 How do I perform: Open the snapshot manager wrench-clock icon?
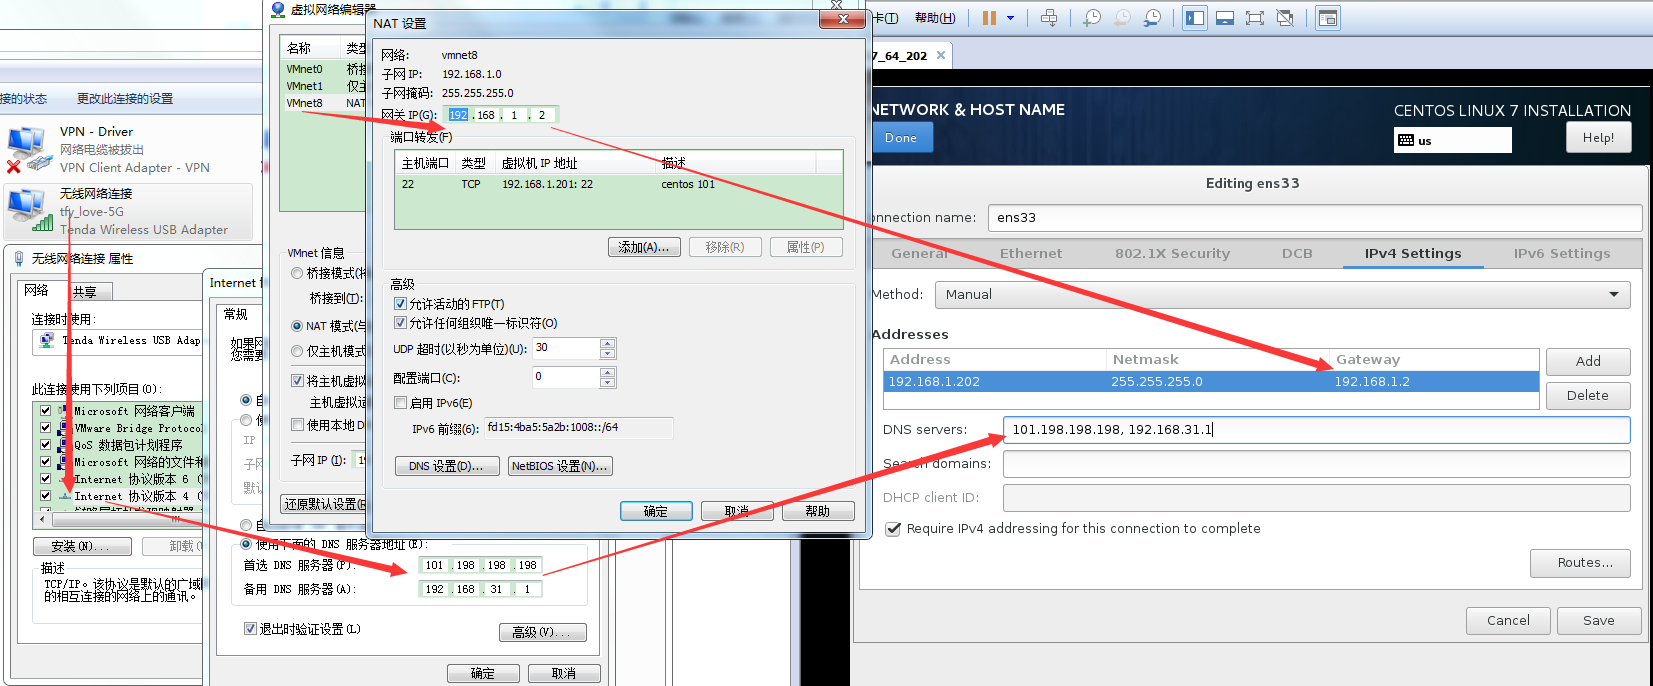tap(1153, 18)
